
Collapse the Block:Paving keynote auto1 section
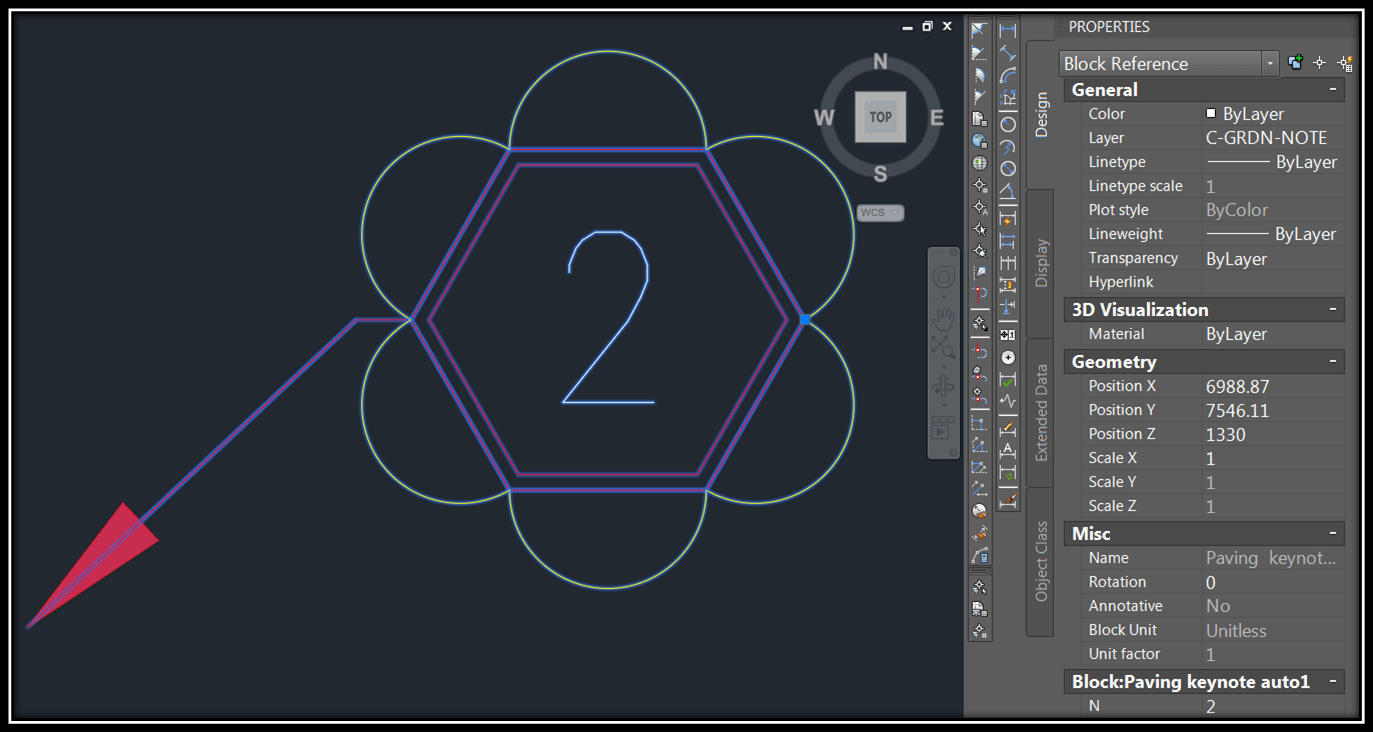tap(1333, 682)
